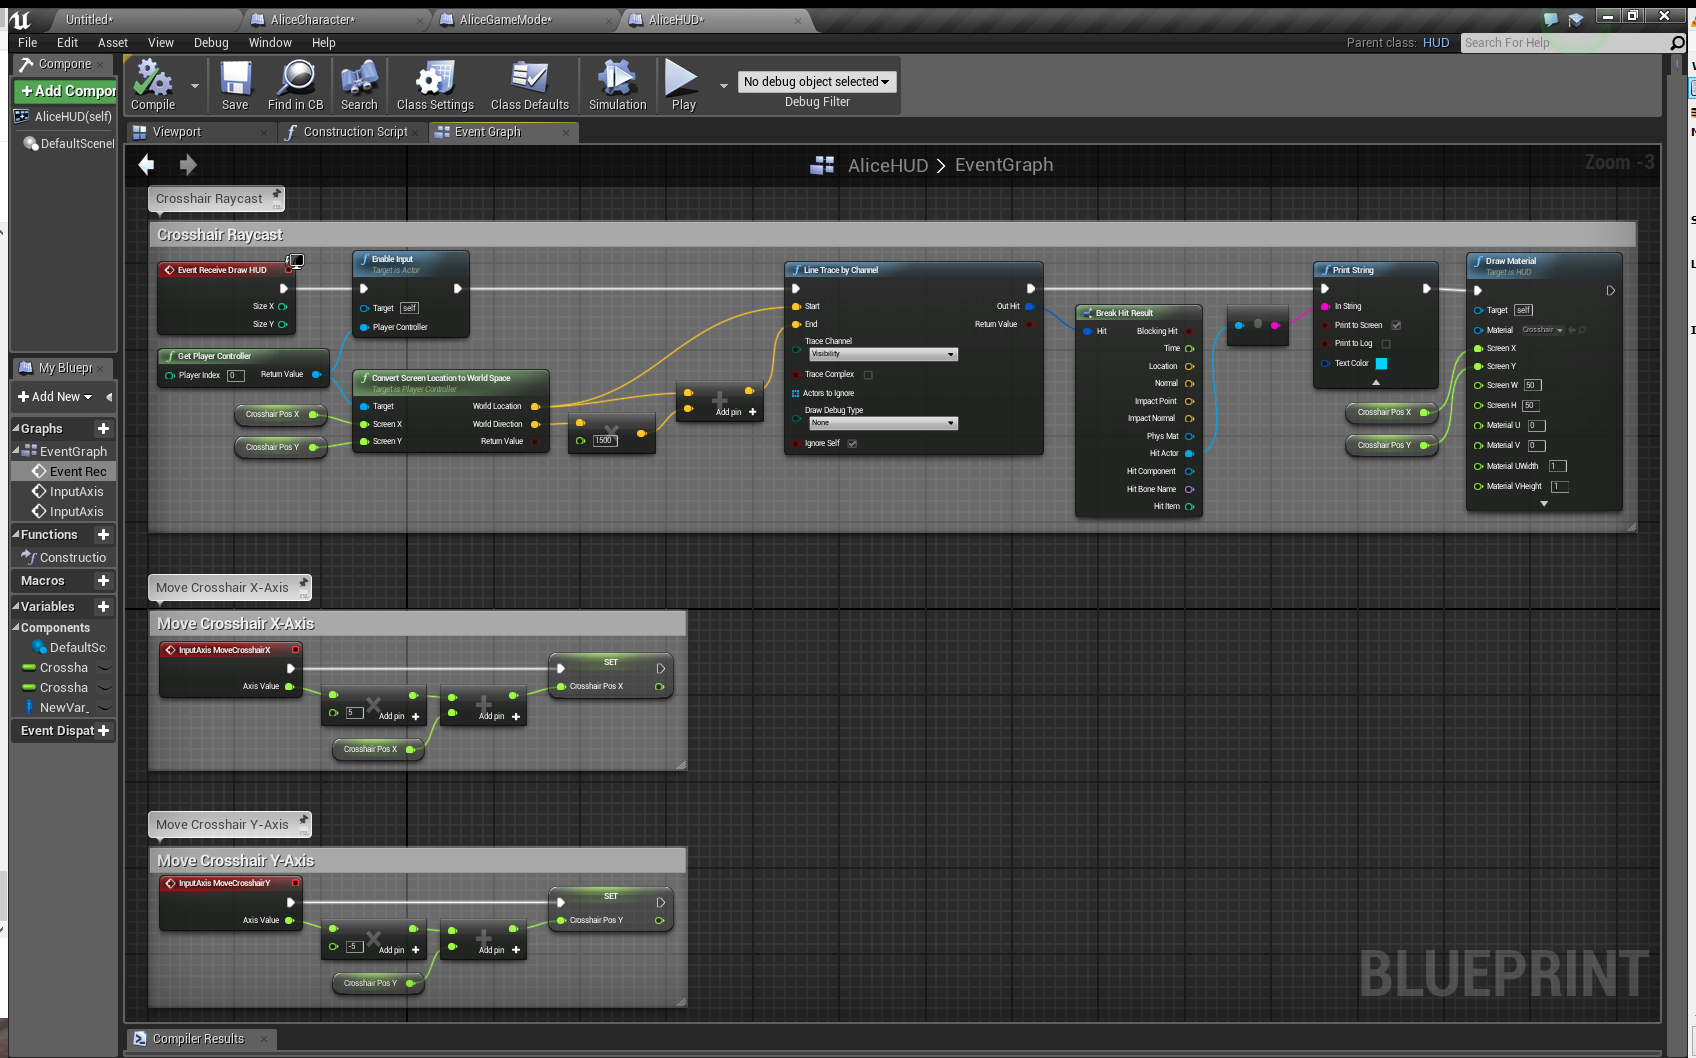Switch to the Viewport tab
This screenshot has width=1696, height=1058.
click(177, 132)
